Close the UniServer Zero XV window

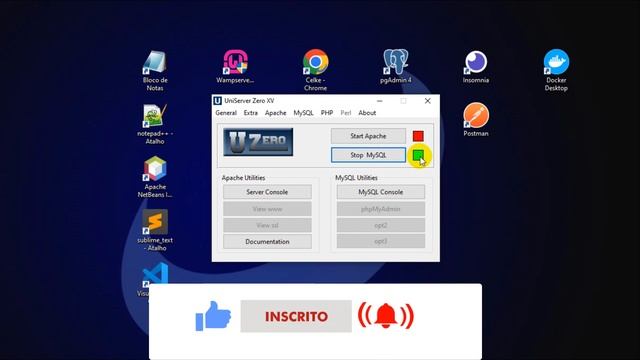pos(427,101)
